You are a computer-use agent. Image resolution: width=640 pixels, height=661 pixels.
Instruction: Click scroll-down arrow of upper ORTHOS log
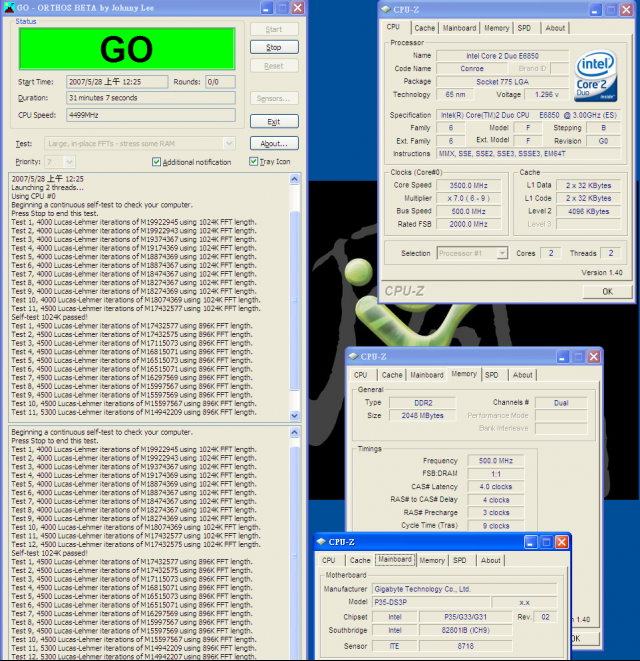point(294,415)
